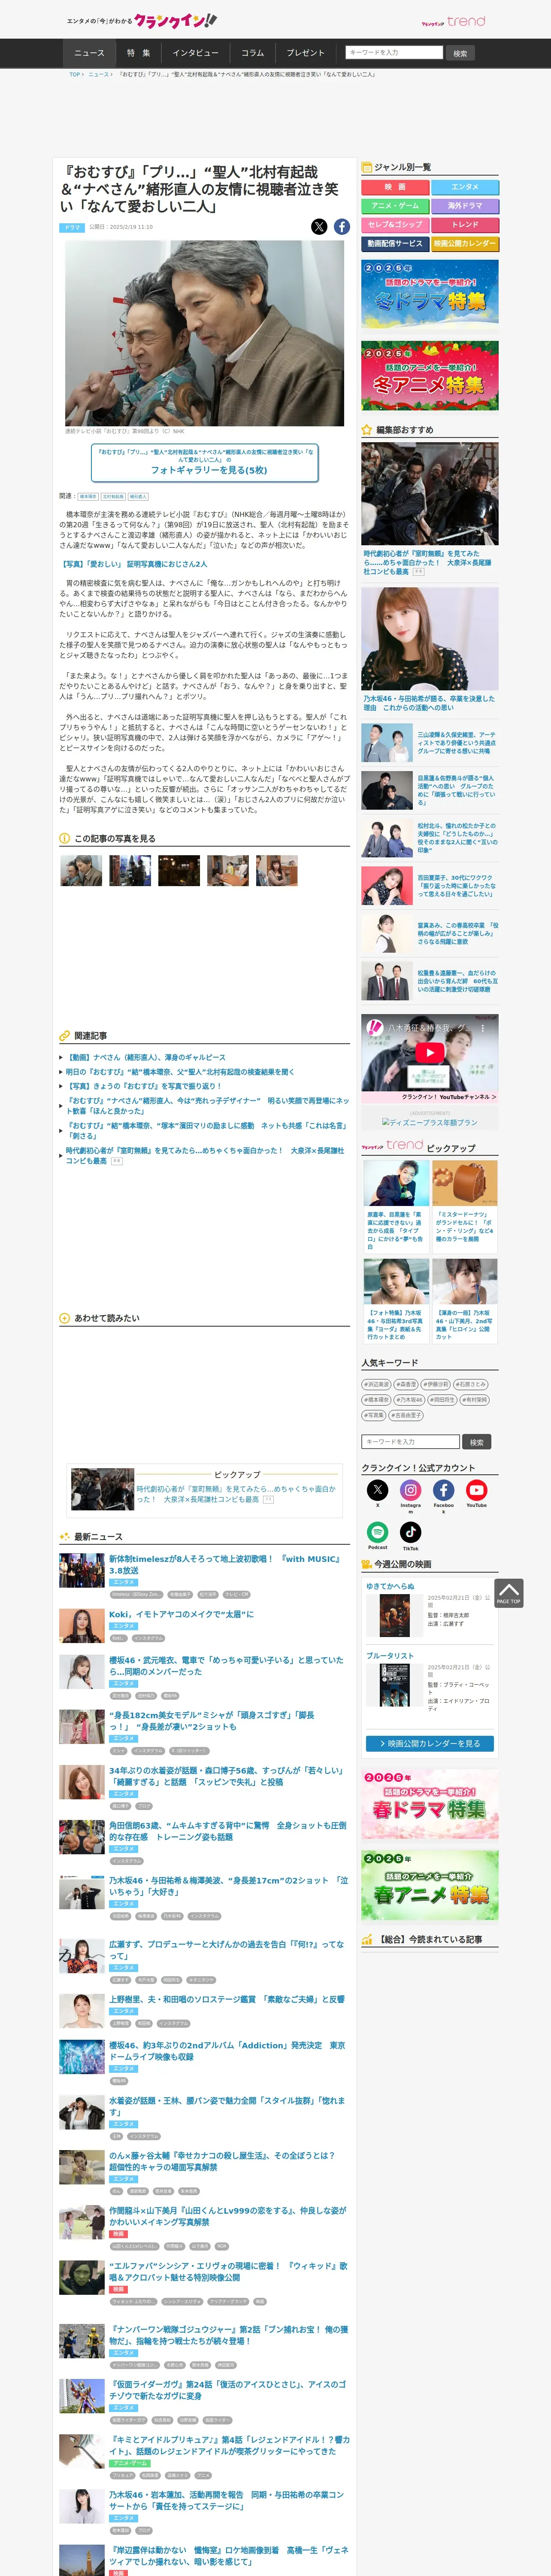Click header 検索 button
The width and height of the screenshot is (551, 2576).
coord(460,53)
